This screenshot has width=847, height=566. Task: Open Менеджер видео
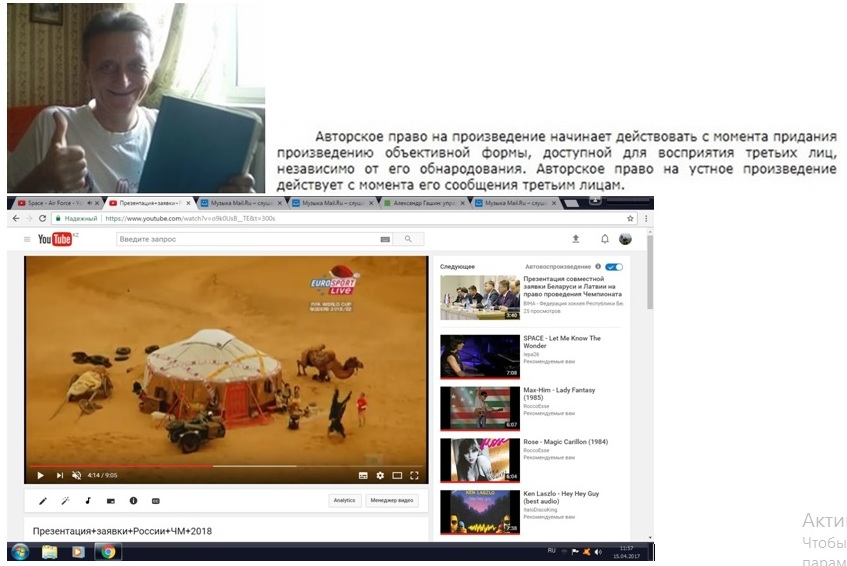pos(392,501)
